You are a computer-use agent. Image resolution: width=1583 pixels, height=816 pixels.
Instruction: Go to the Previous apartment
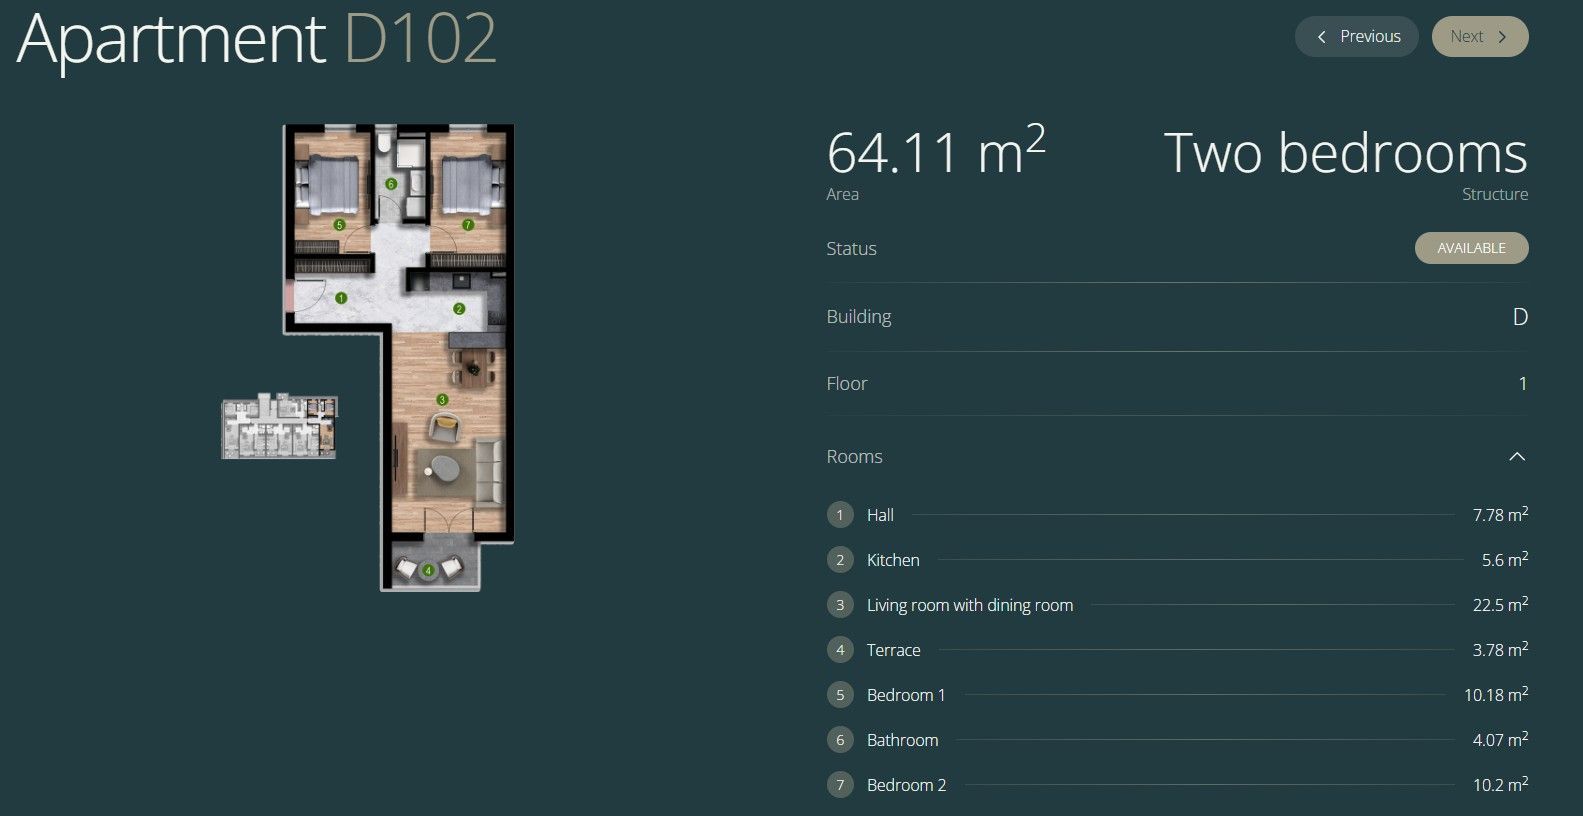[1356, 37]
